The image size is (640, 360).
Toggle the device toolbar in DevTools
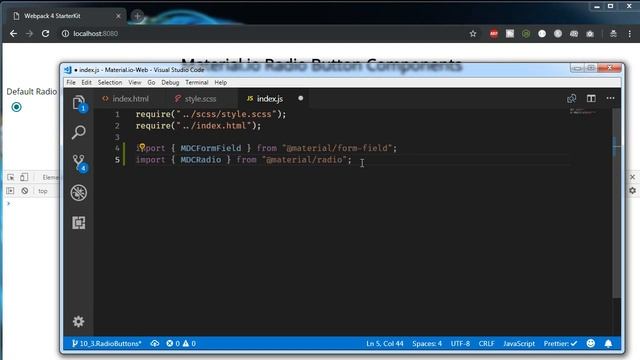click(x=24, y=177)
